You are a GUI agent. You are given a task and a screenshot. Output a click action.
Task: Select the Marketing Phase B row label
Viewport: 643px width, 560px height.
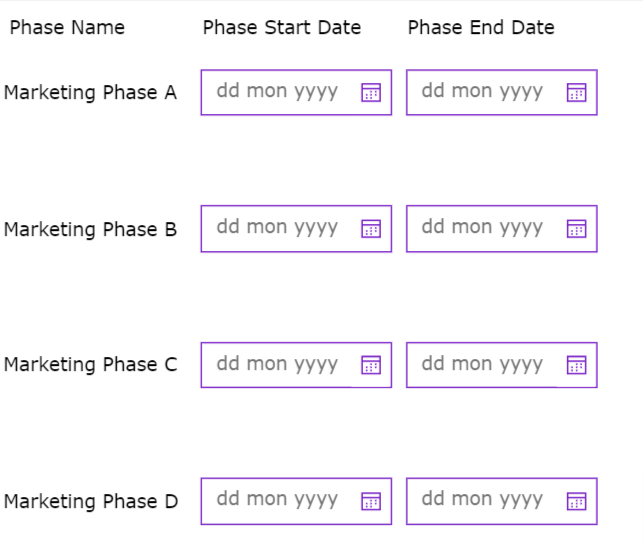(90, 229)
